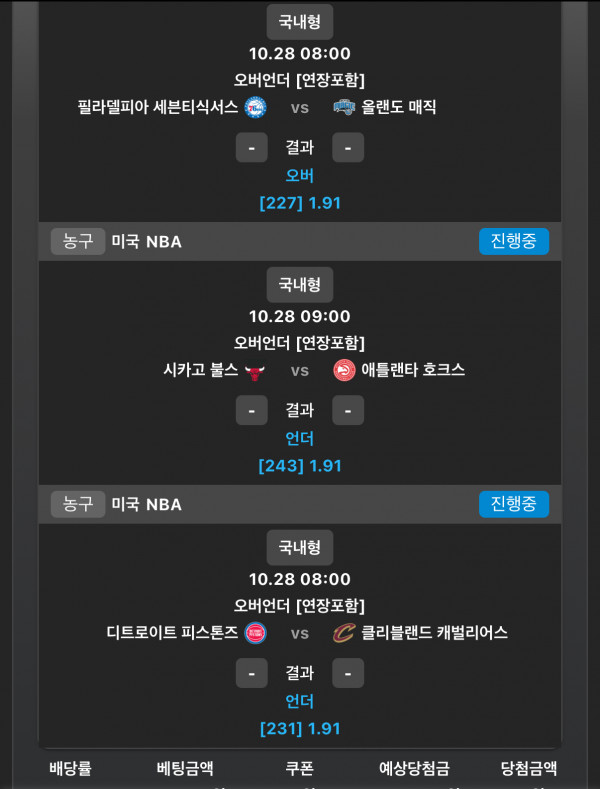Select the 농구 tag above Bulls match

pyautogui.click(x=78, y=241)
